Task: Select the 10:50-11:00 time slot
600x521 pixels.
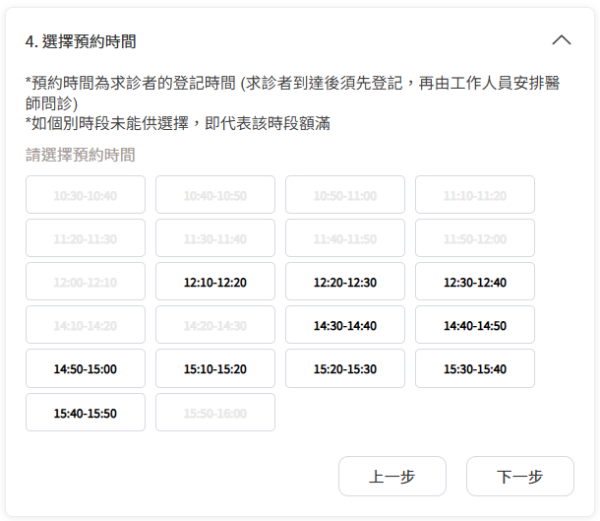Action: tap(345, 195)
